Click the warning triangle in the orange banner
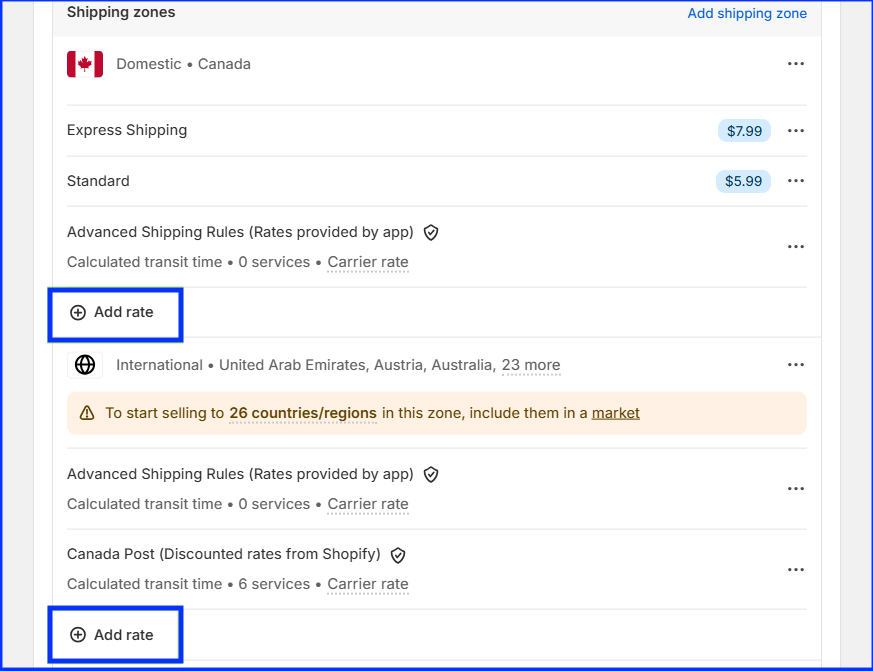The width and height of the screenshot is (873, 671). 85,412
